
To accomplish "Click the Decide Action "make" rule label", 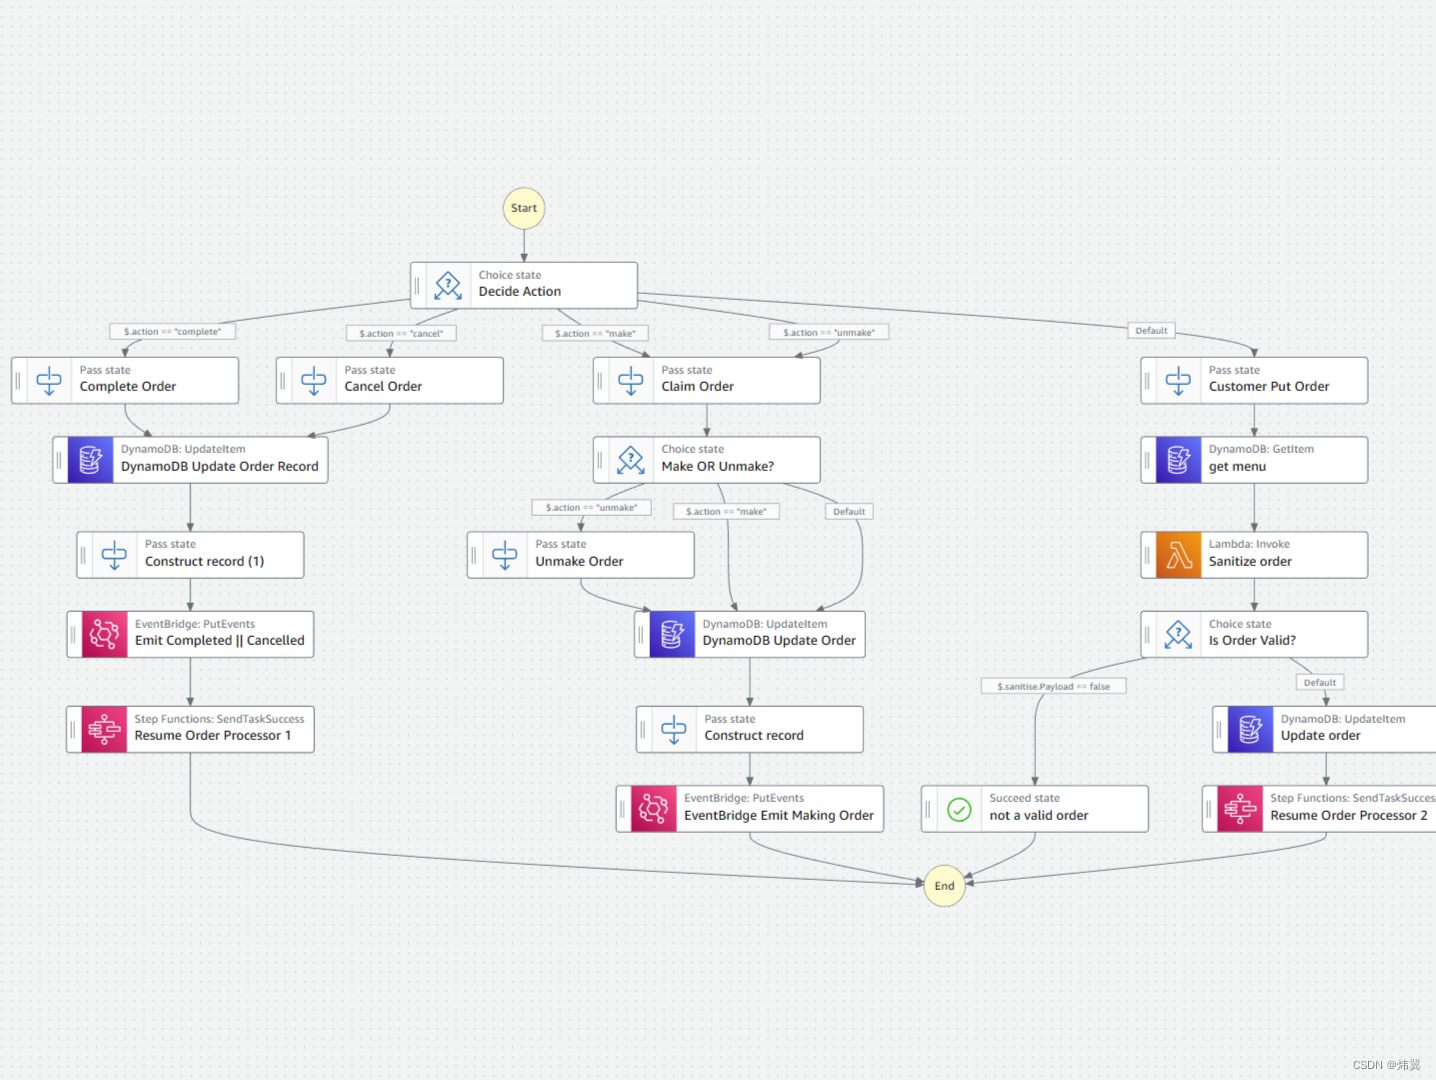I will (595, 333).
